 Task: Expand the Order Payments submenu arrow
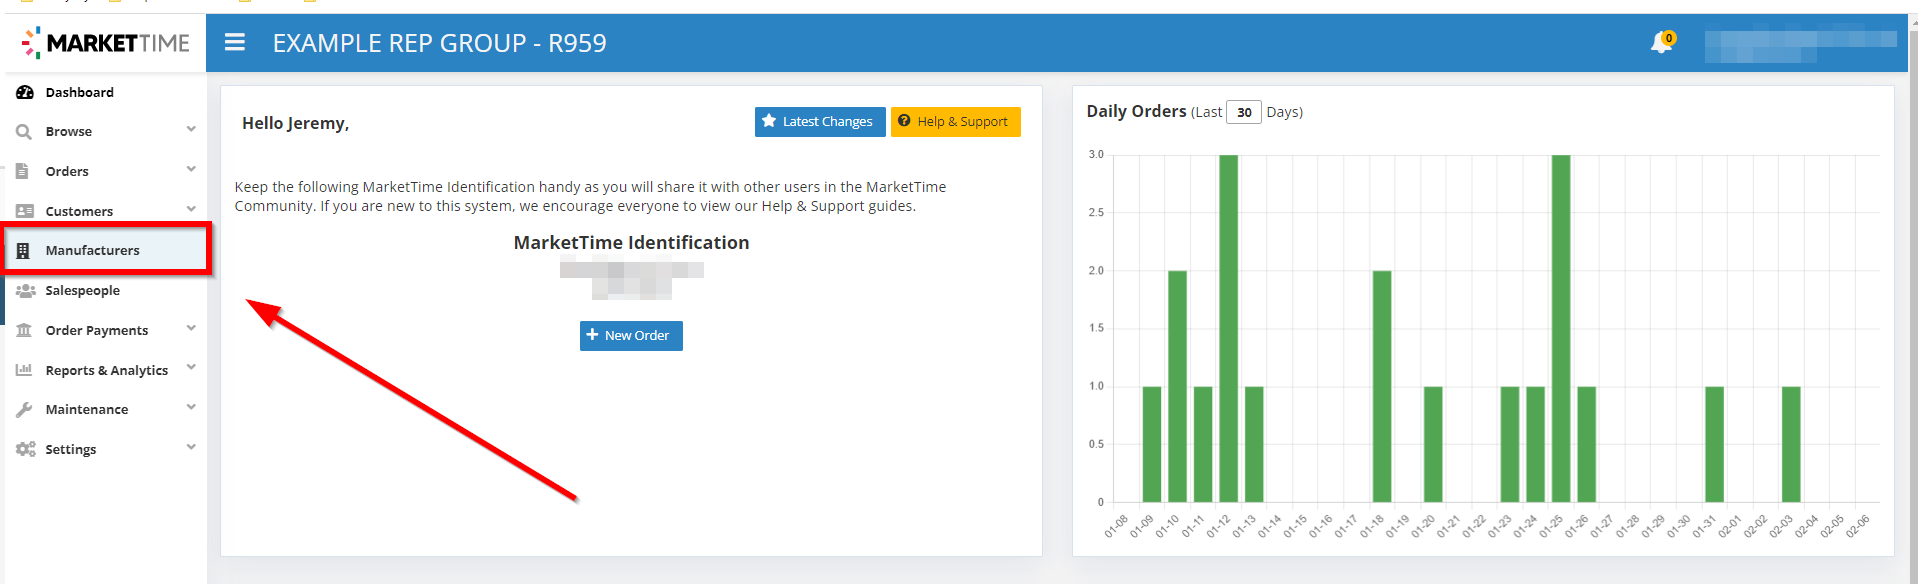pos(191,328)
